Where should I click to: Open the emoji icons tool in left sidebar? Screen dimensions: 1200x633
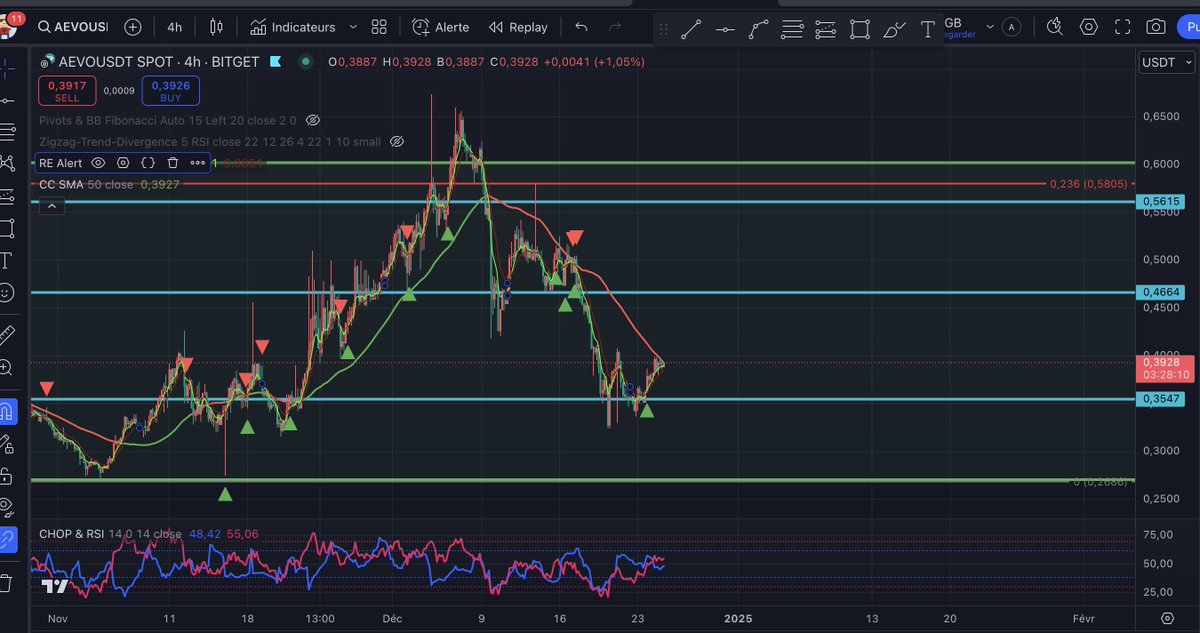[x=6, y=293]
